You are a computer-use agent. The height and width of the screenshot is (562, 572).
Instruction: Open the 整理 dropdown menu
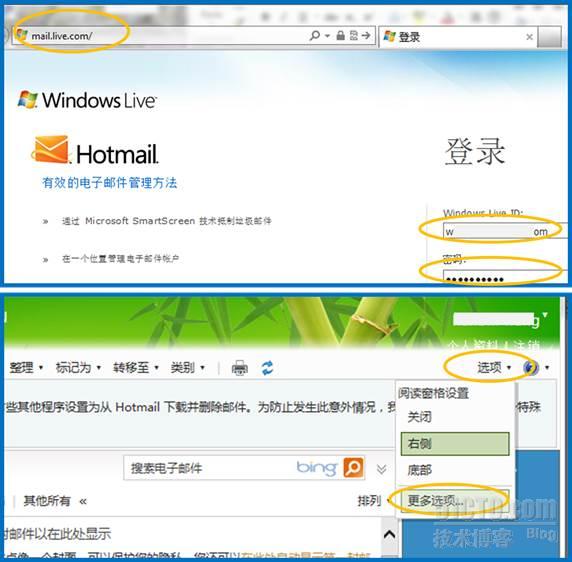(26, 368)
